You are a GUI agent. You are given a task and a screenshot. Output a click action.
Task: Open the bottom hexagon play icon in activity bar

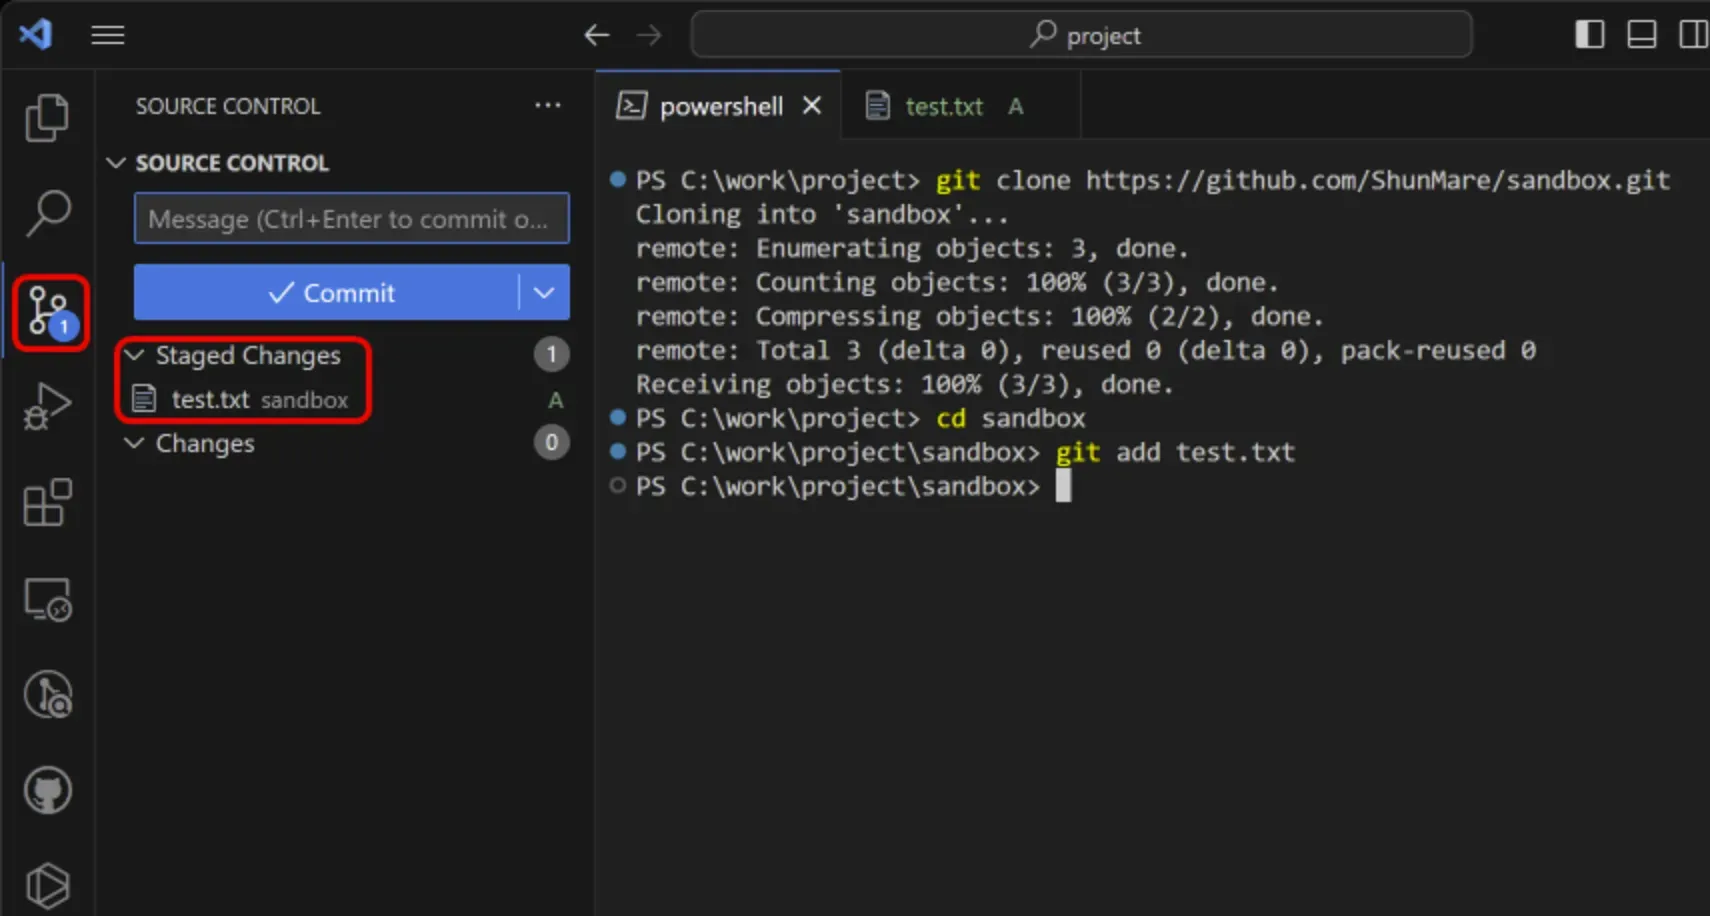(x=47, y=886)
